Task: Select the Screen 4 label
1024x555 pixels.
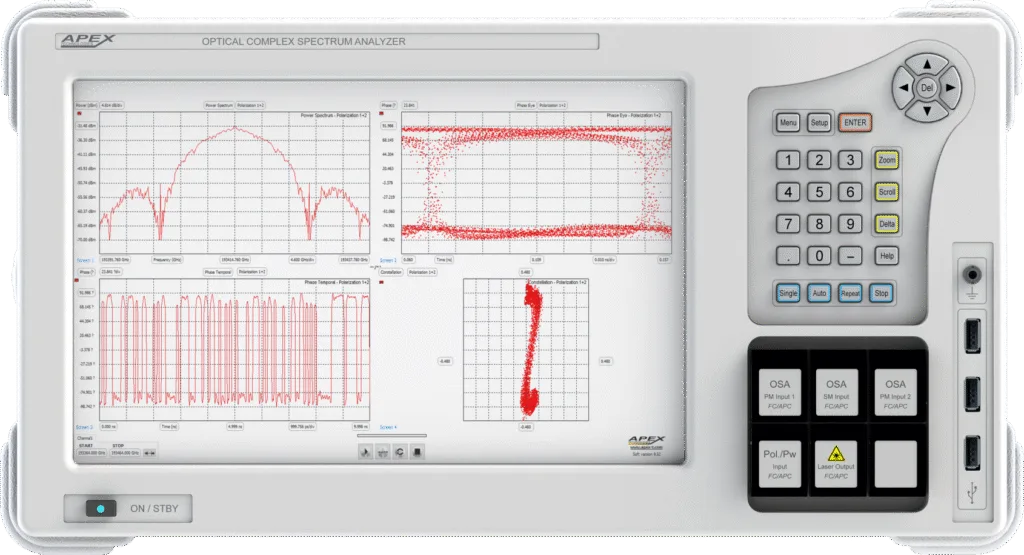Action: click(388, 427)
